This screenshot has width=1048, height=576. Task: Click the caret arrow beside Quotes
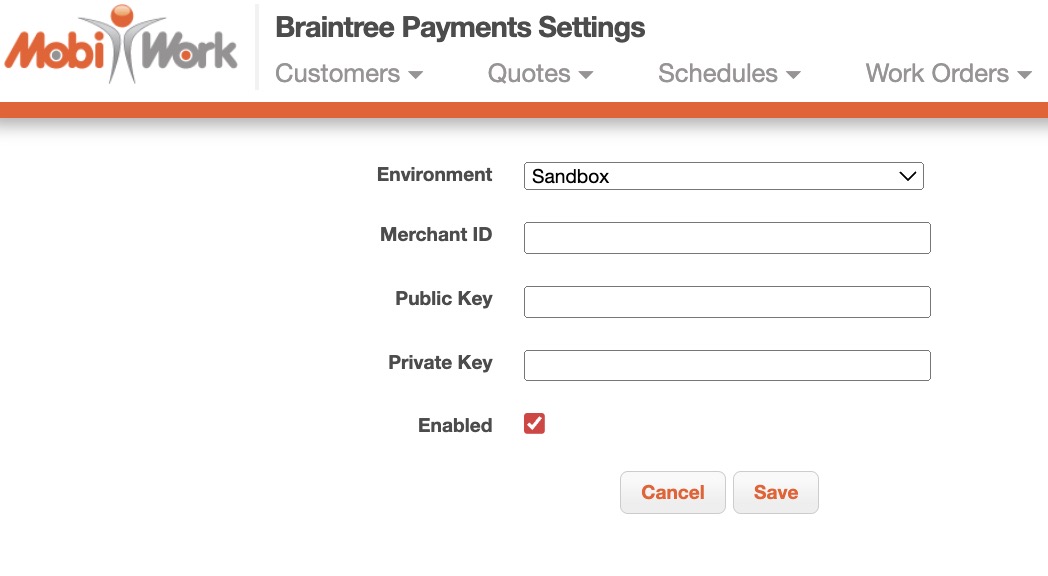pos(586,75)
